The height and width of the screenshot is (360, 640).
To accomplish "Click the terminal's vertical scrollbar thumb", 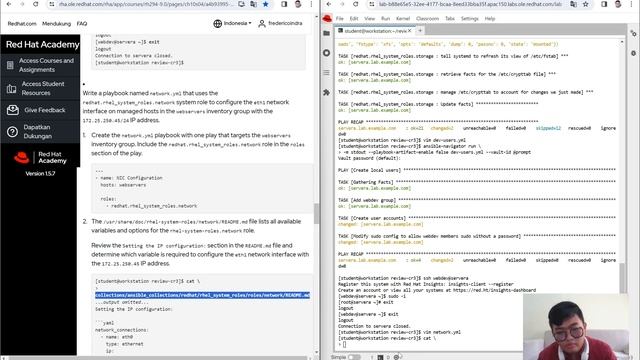I will click(622, 278).
